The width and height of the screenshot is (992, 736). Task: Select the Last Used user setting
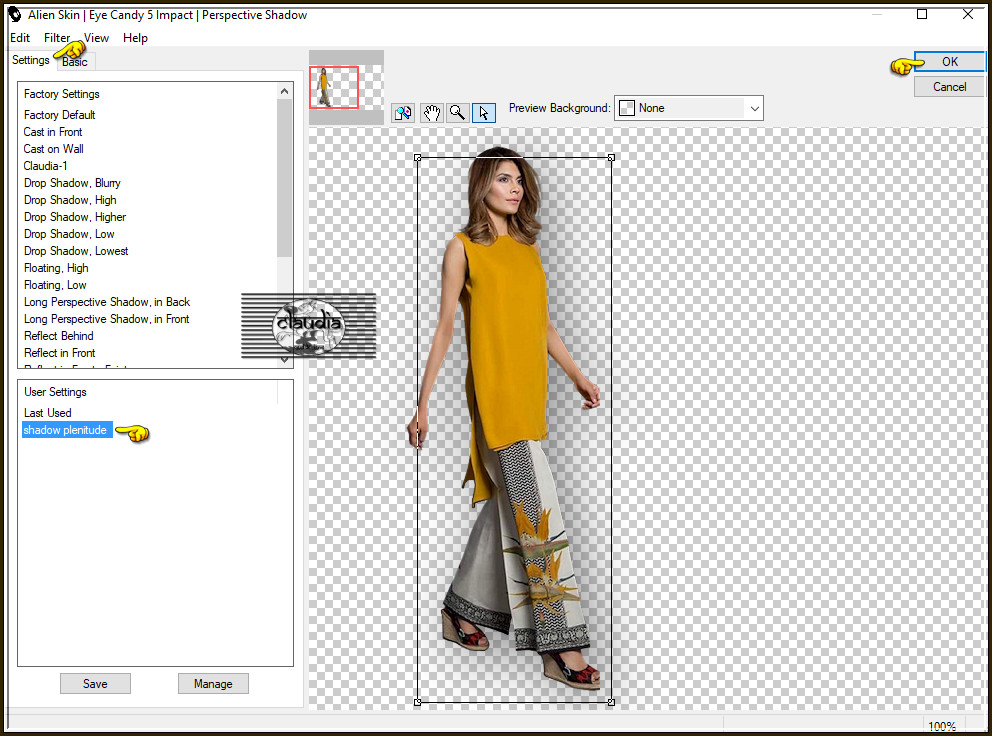[x=47, y=413]
